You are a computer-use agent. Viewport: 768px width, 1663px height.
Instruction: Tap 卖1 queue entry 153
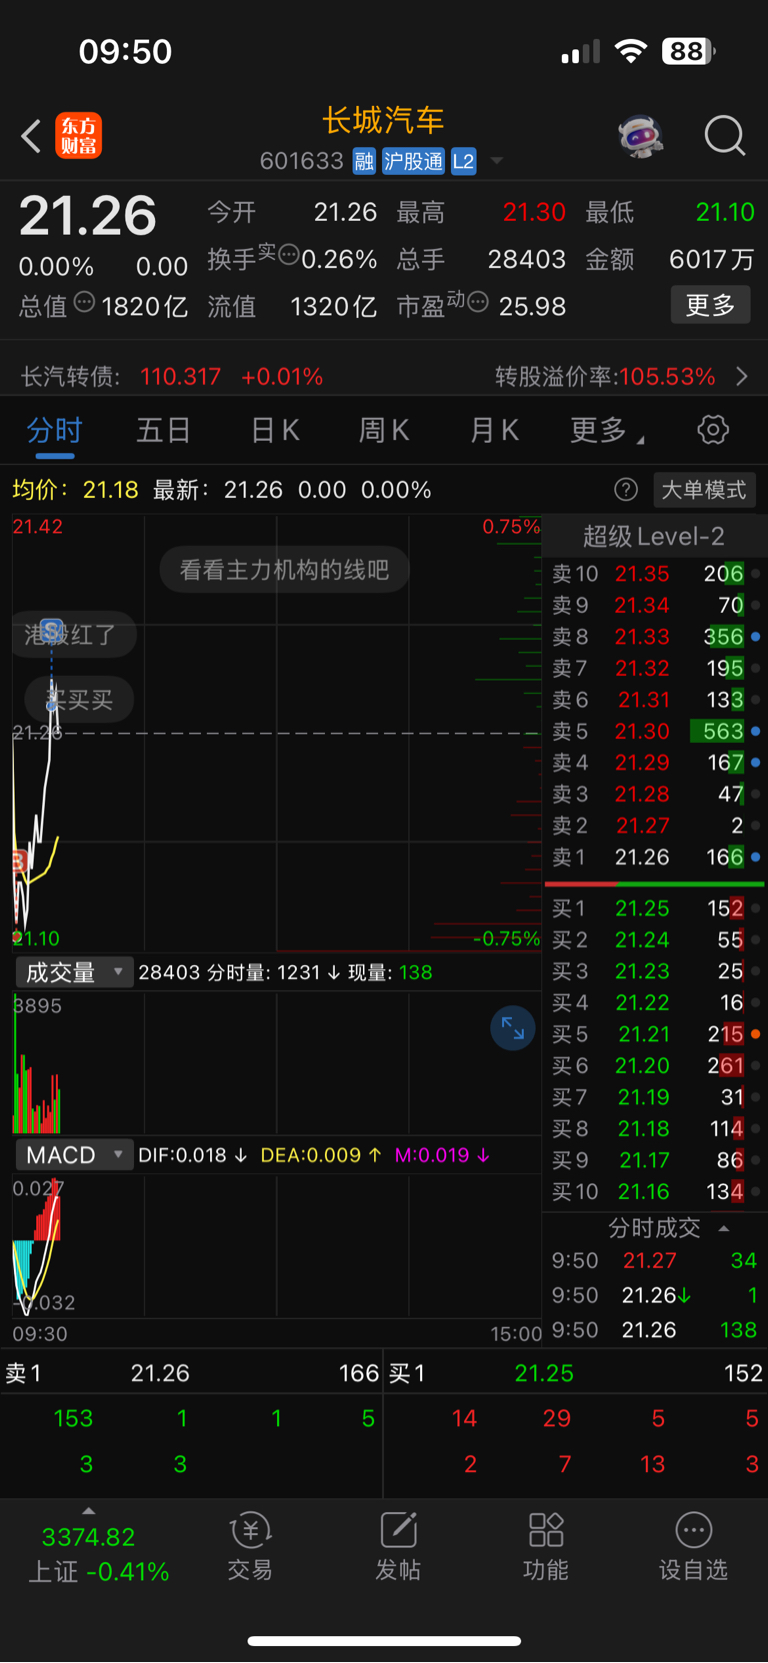point(73,1418)
